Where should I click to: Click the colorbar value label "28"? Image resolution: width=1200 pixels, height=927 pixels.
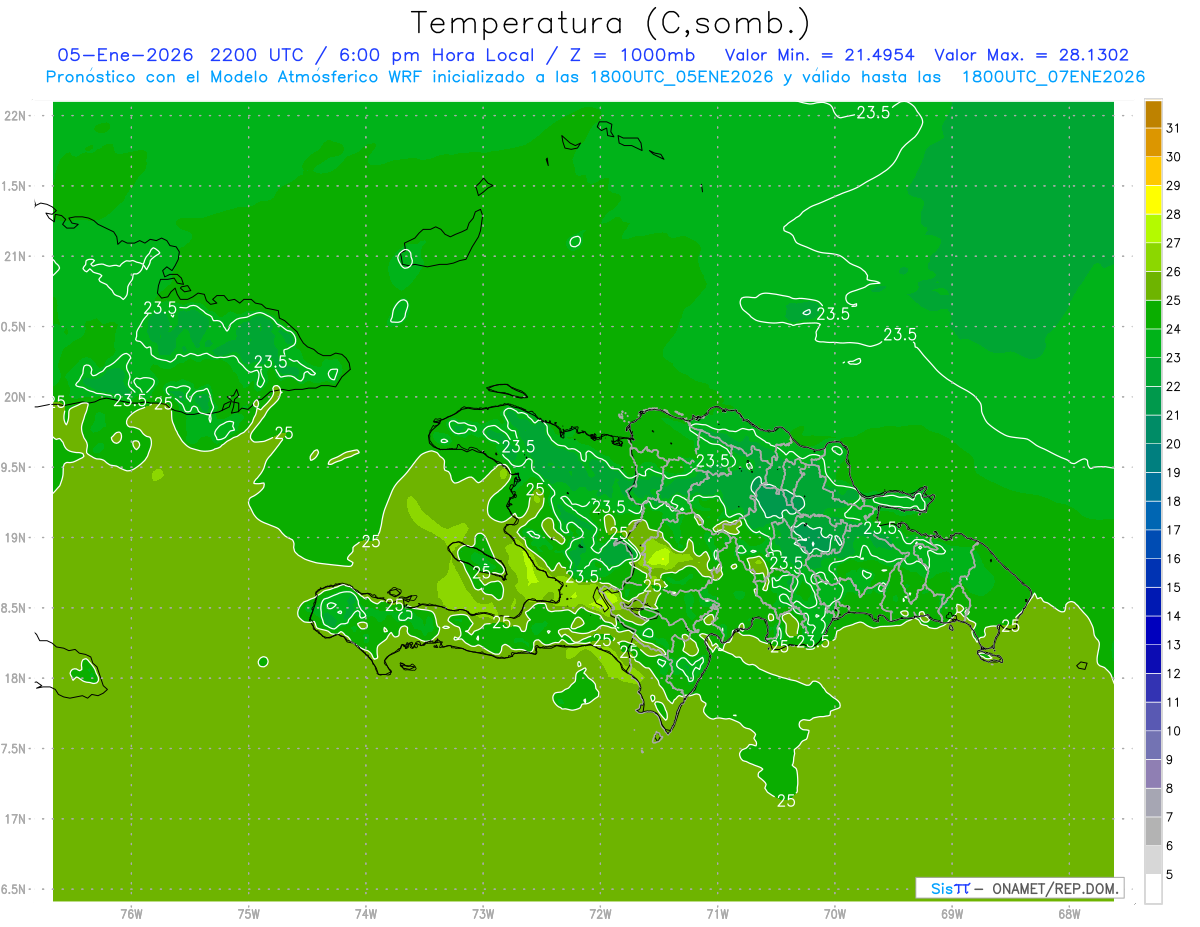point(1173,214)
